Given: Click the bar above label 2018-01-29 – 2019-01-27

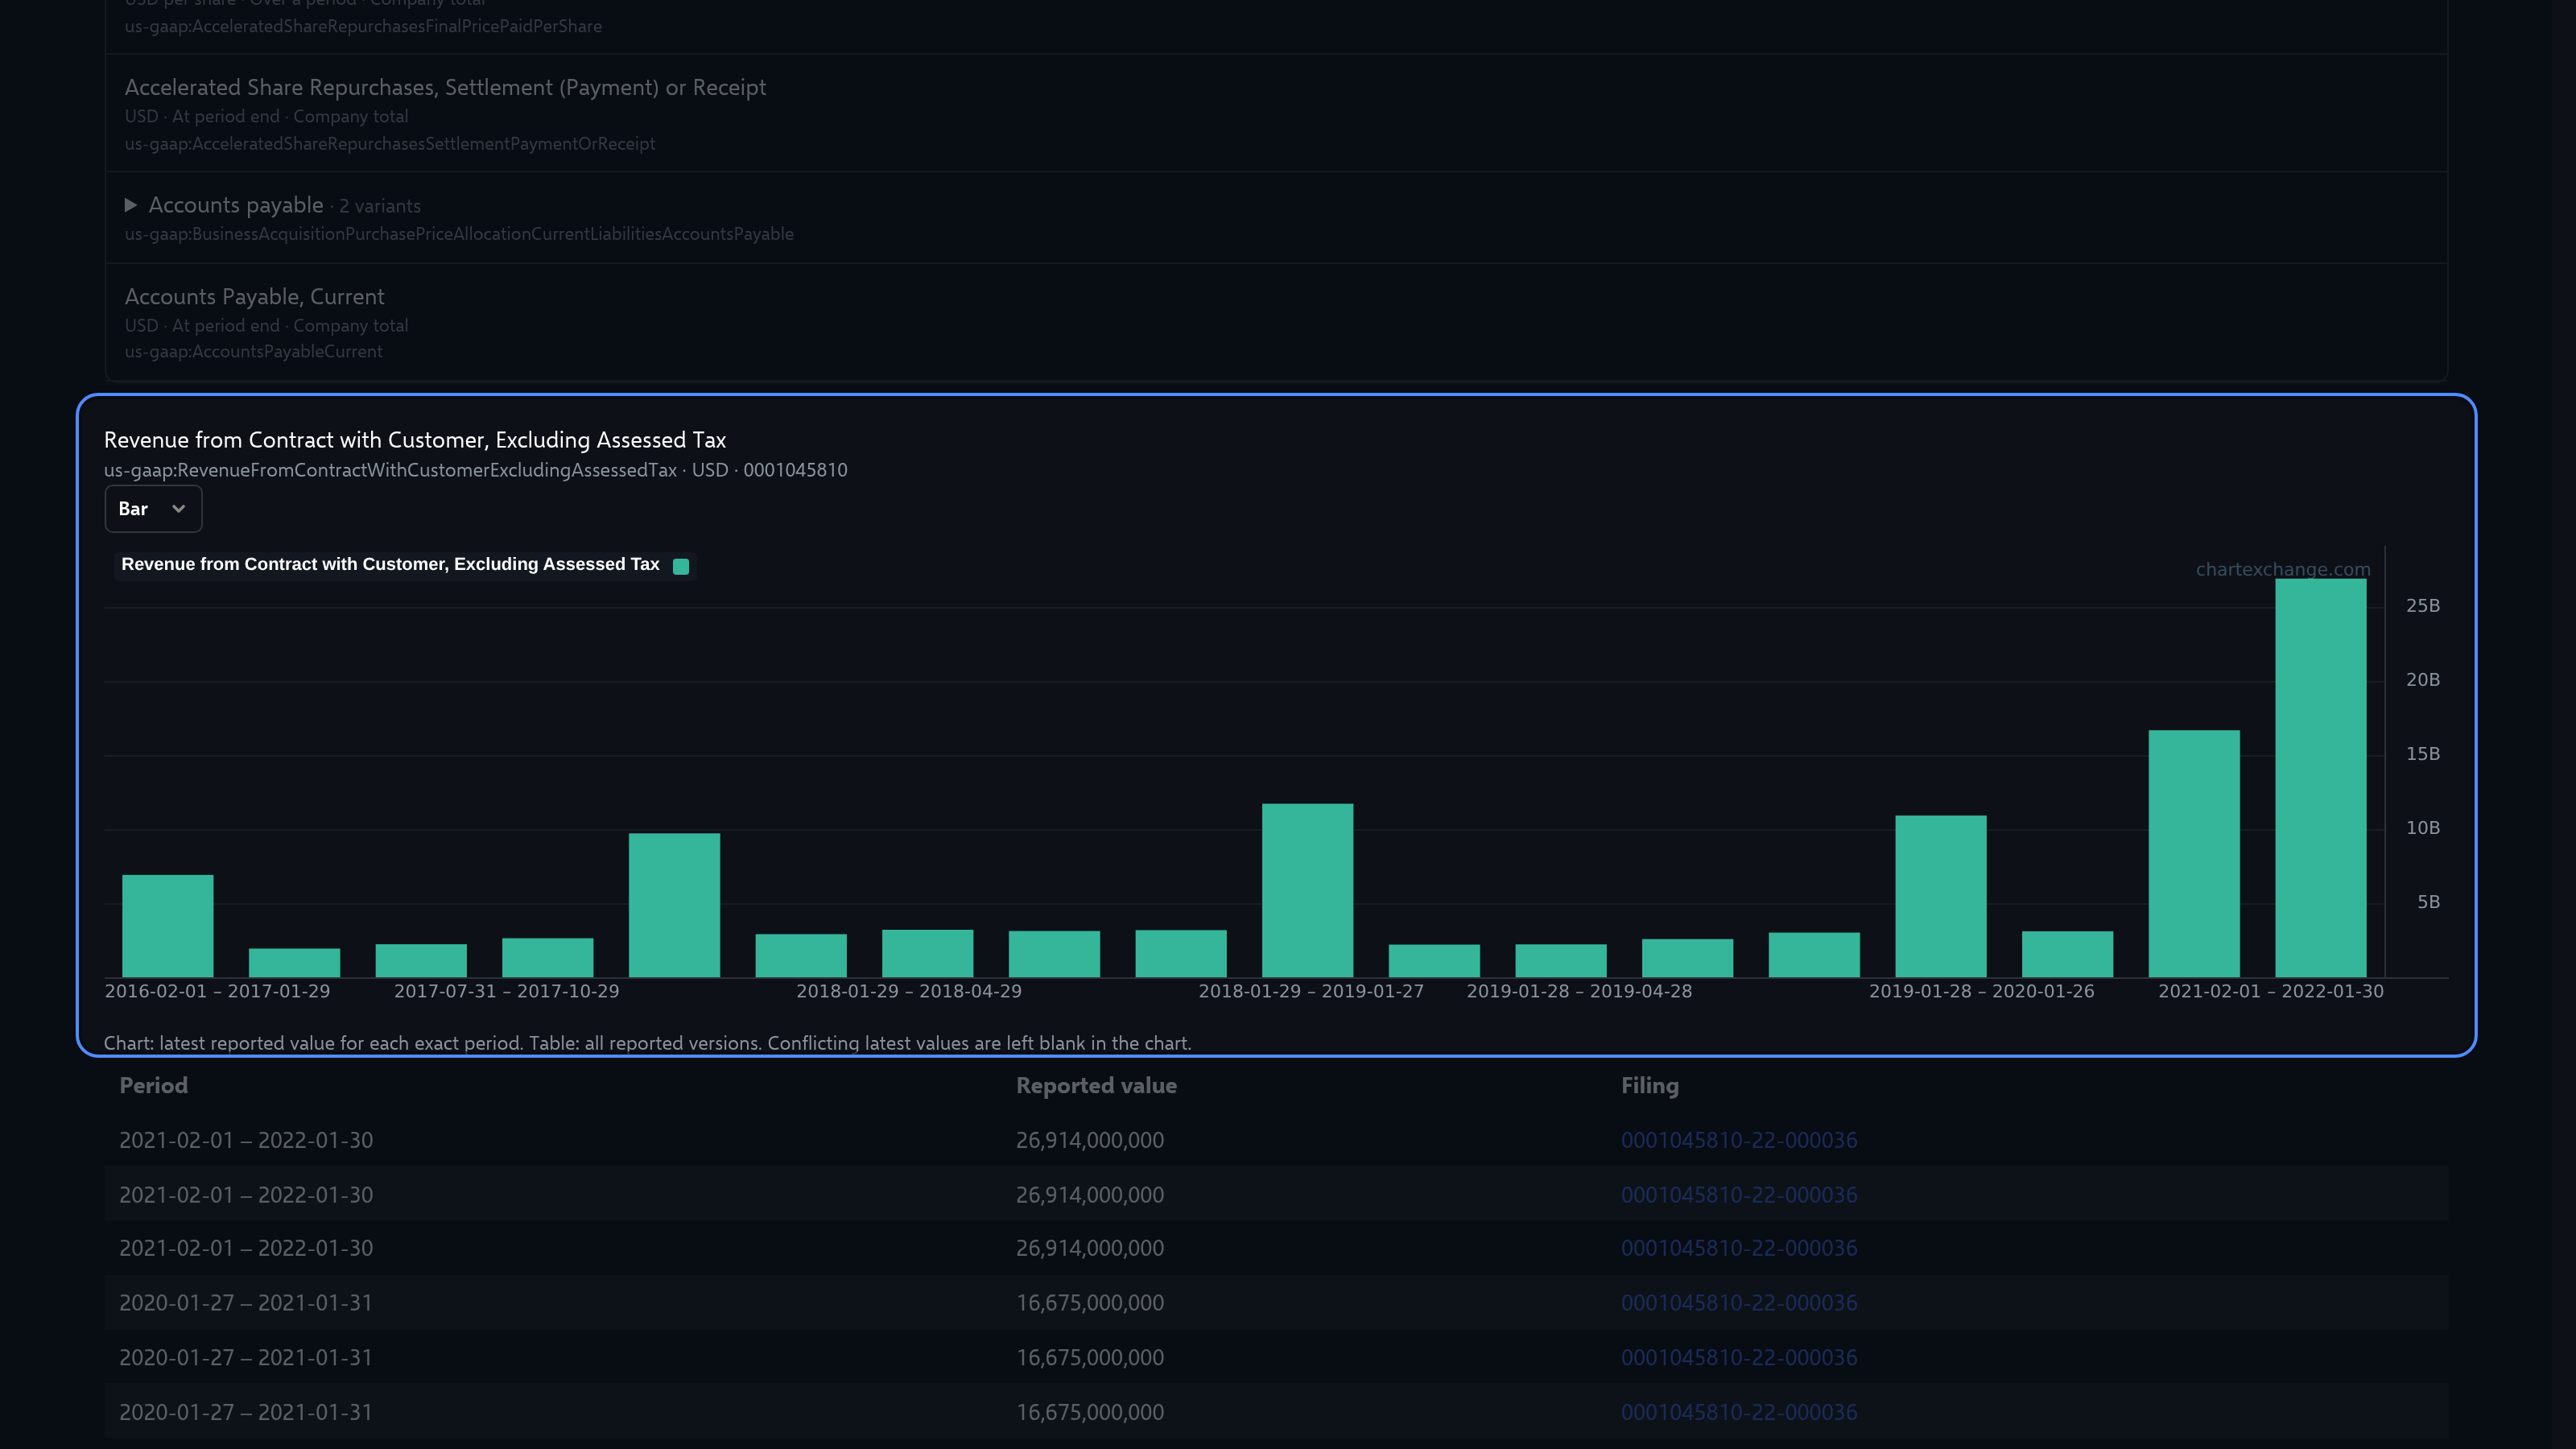Looking at the screenshot, I should pos(1308,890).
